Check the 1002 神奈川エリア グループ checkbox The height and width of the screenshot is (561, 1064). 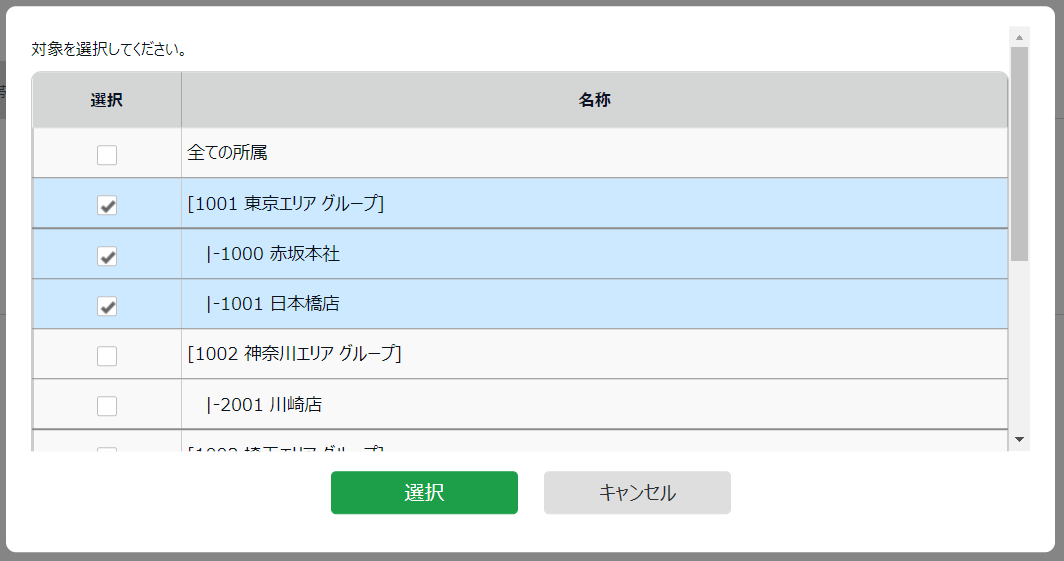107,356
